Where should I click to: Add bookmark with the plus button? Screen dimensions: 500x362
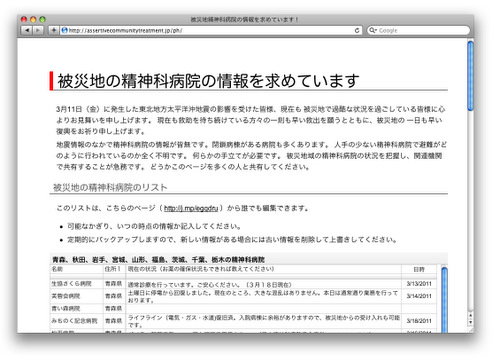coord(53,30)
